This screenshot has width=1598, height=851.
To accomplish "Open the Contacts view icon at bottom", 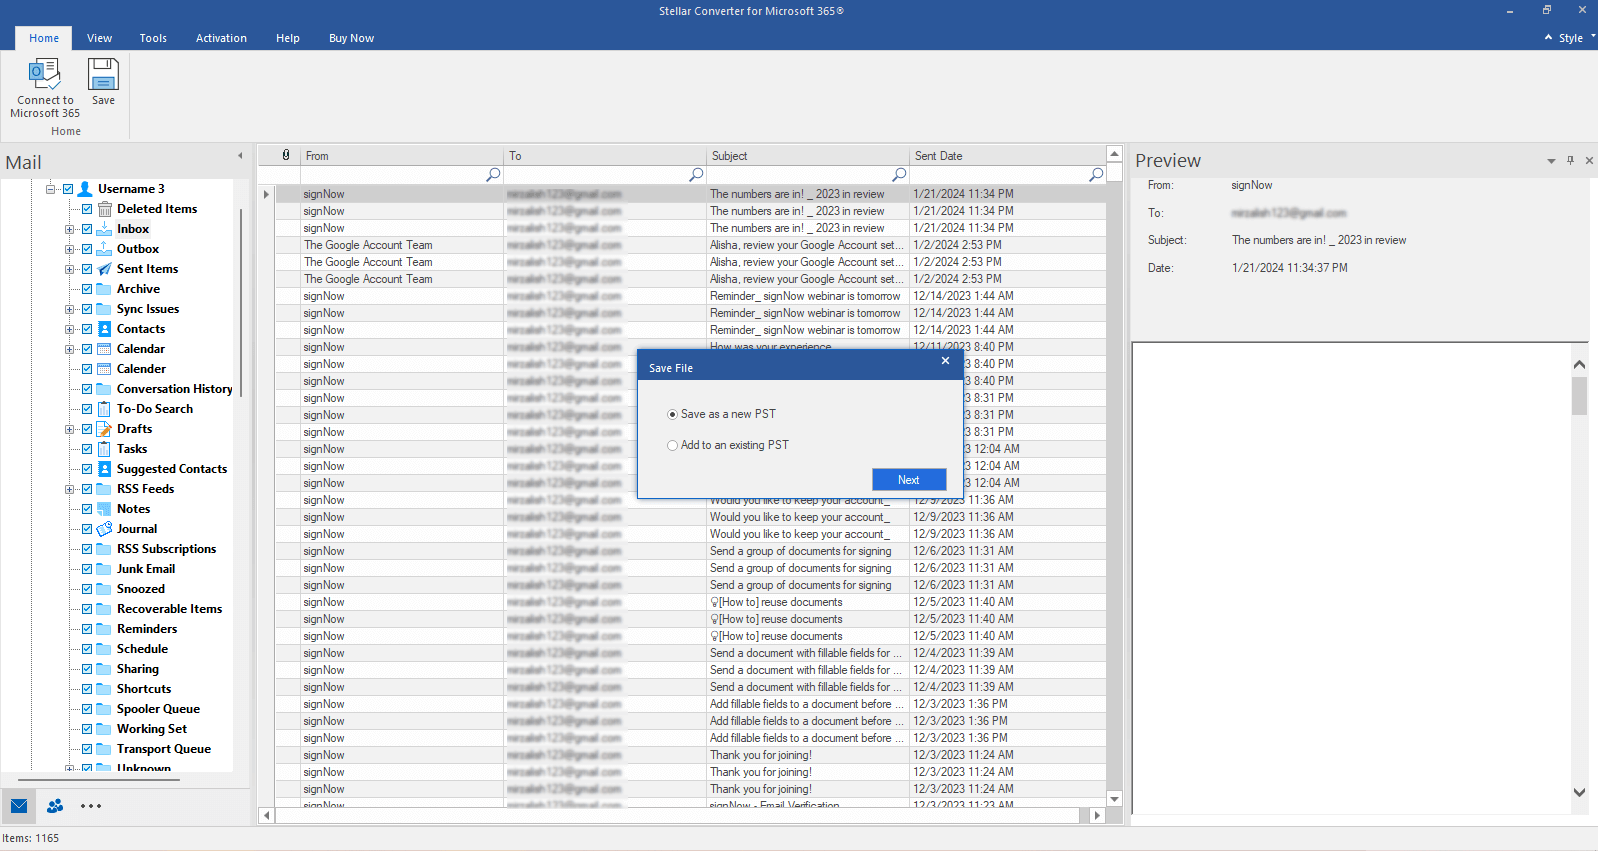I will coord(55,806).
